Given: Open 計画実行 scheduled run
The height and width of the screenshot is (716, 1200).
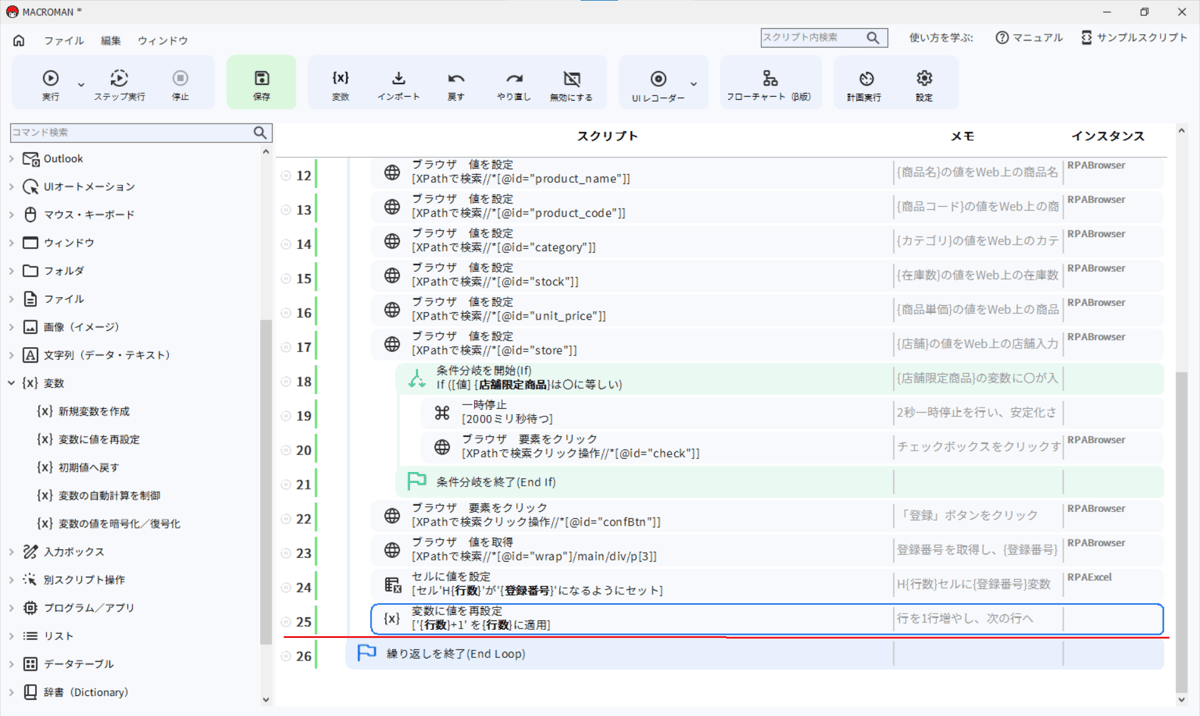Looking at the screenshot, I should click(x=866, y=84).
